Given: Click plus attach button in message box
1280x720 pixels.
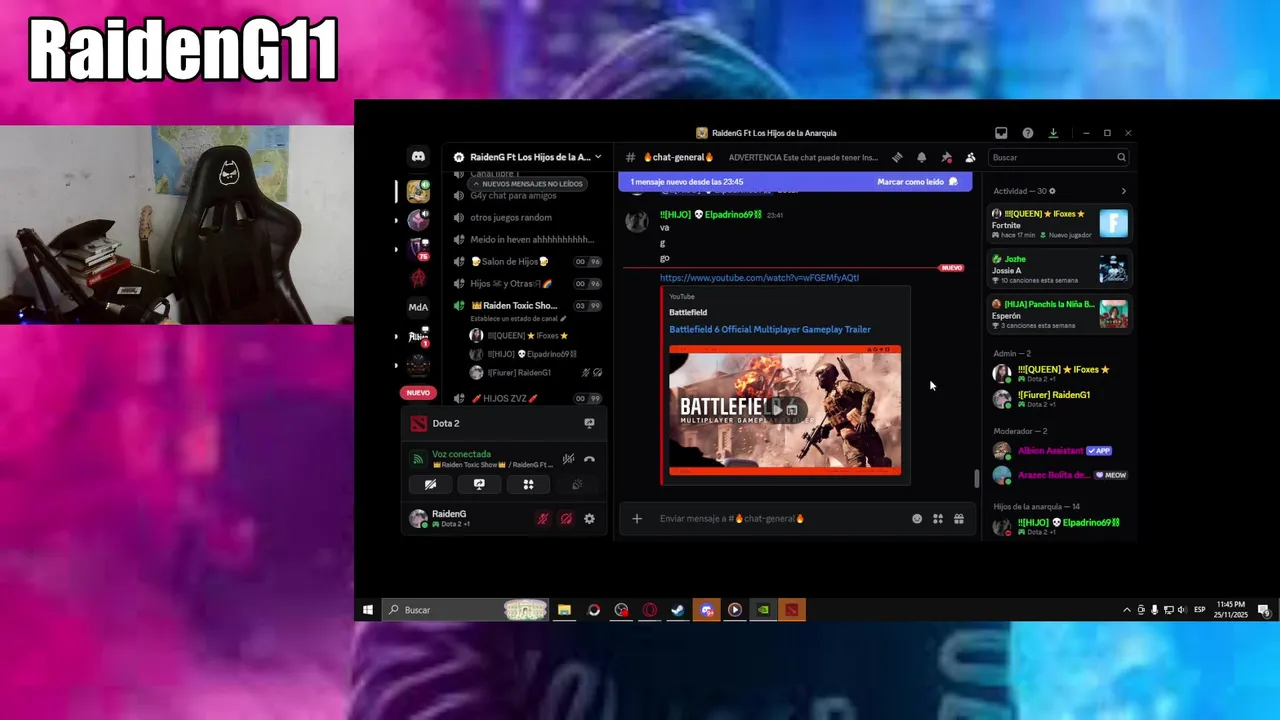Looking at the screenshot, I should click(x=637, y=518).
